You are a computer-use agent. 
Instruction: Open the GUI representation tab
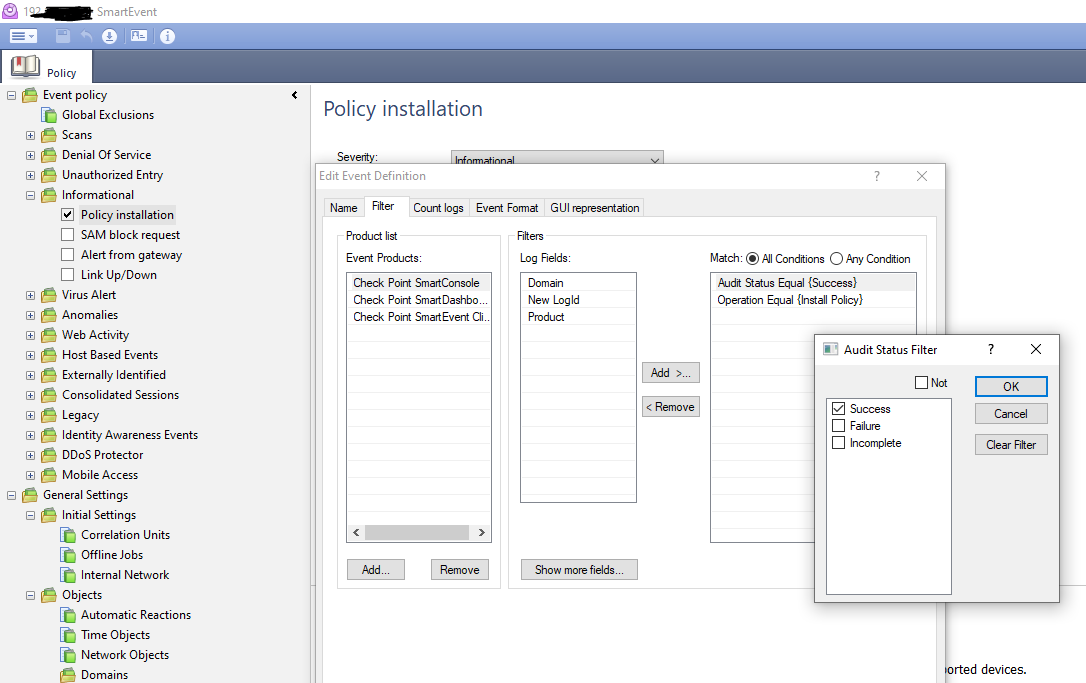tap(594, 208)
